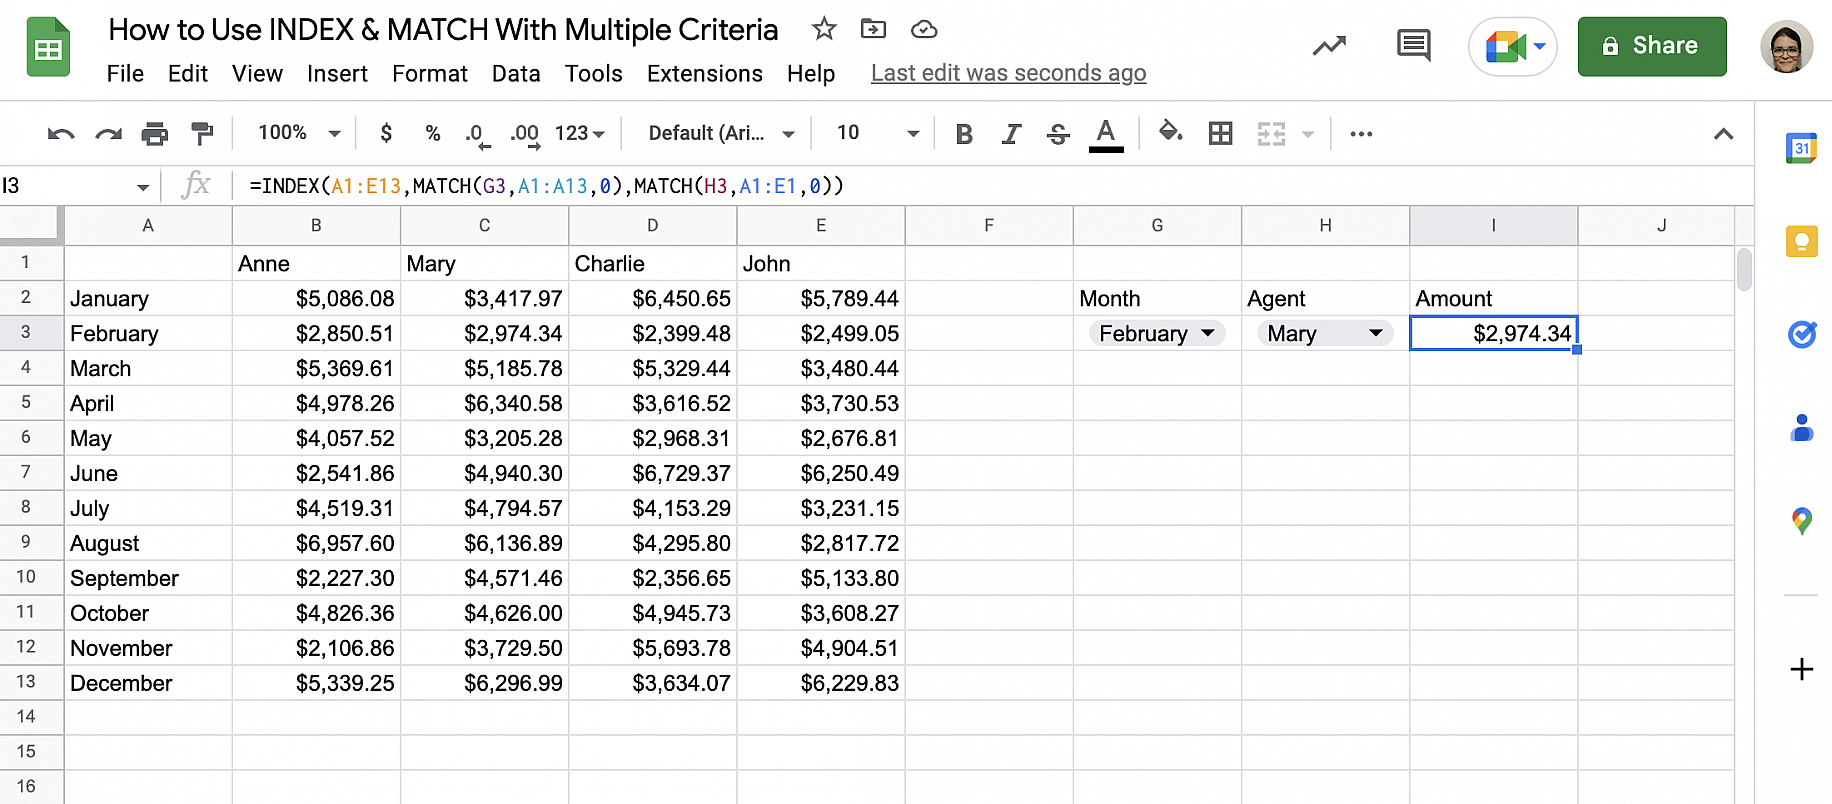Open version history via last edit link
1832x804 pixels.
(1008, 74)
